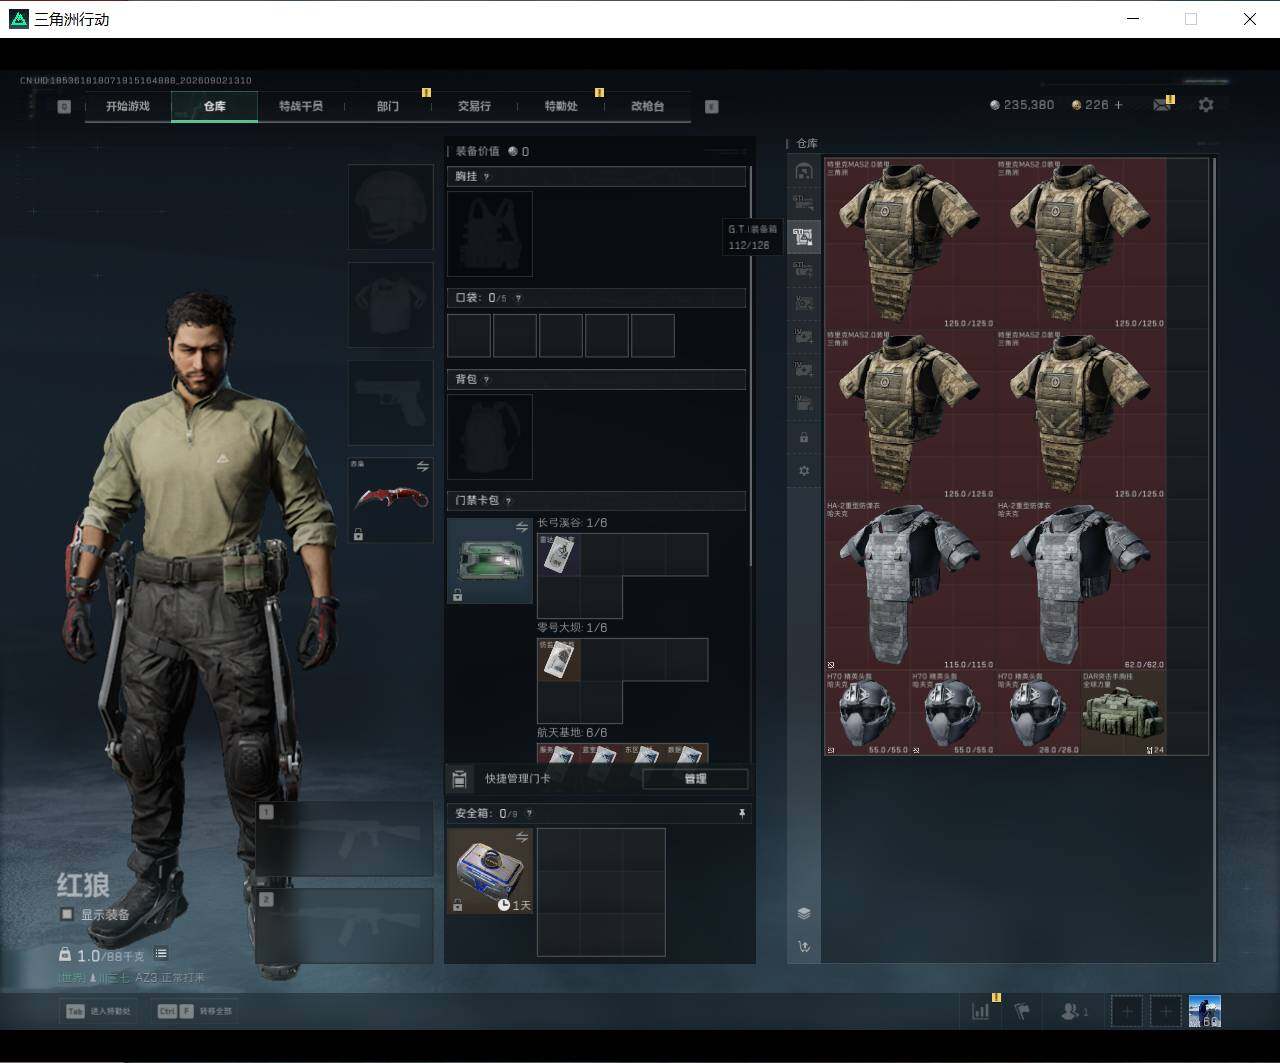1280x1063 pixels.
Task: Click the stash auto-sort icon at sidebar bottom
Action: click(x=804, y=946)
